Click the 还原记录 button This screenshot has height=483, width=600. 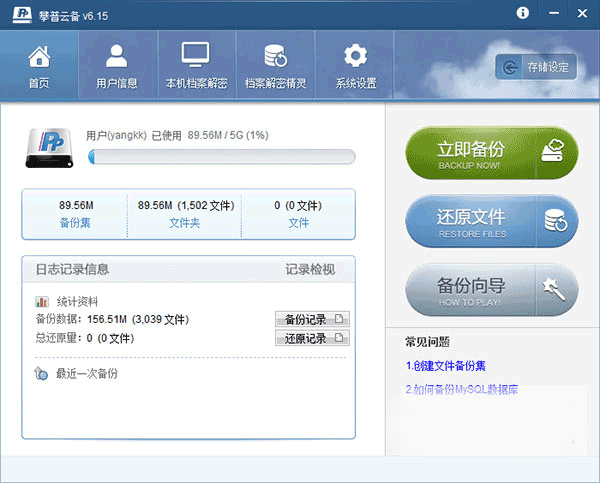[x=312, y=338]
